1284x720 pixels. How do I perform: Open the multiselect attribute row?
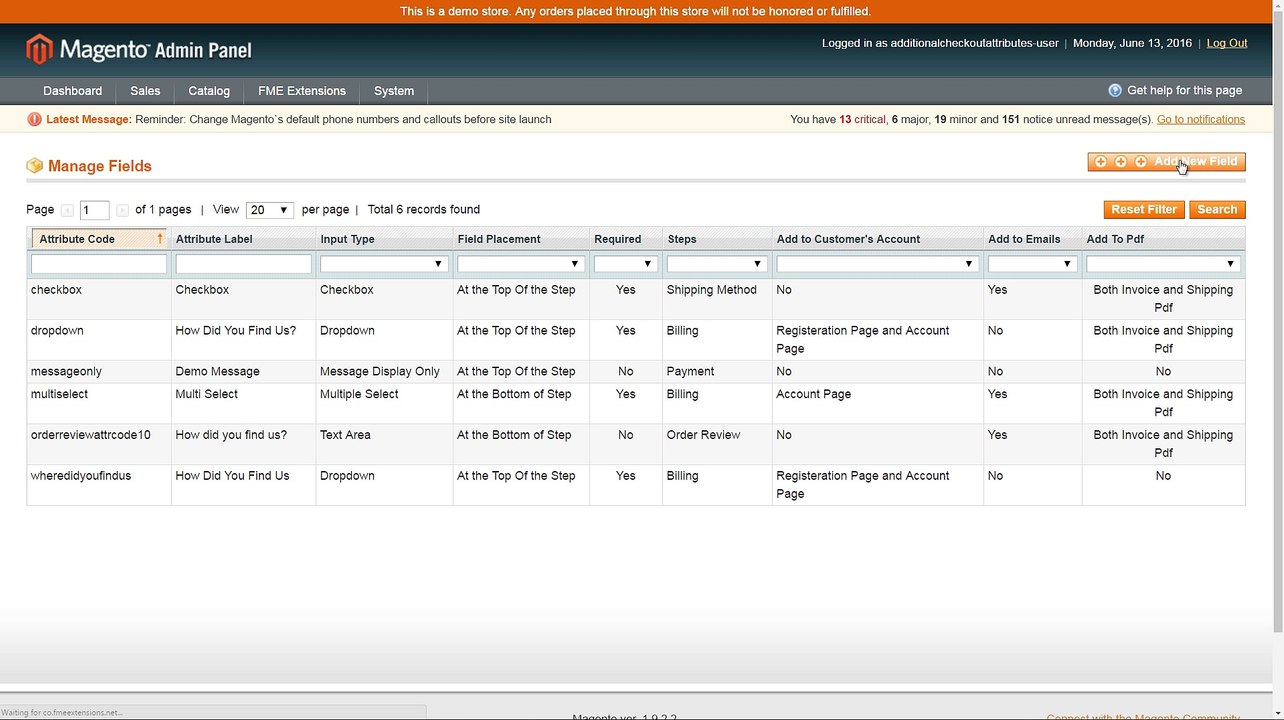[x=636, y=404]
